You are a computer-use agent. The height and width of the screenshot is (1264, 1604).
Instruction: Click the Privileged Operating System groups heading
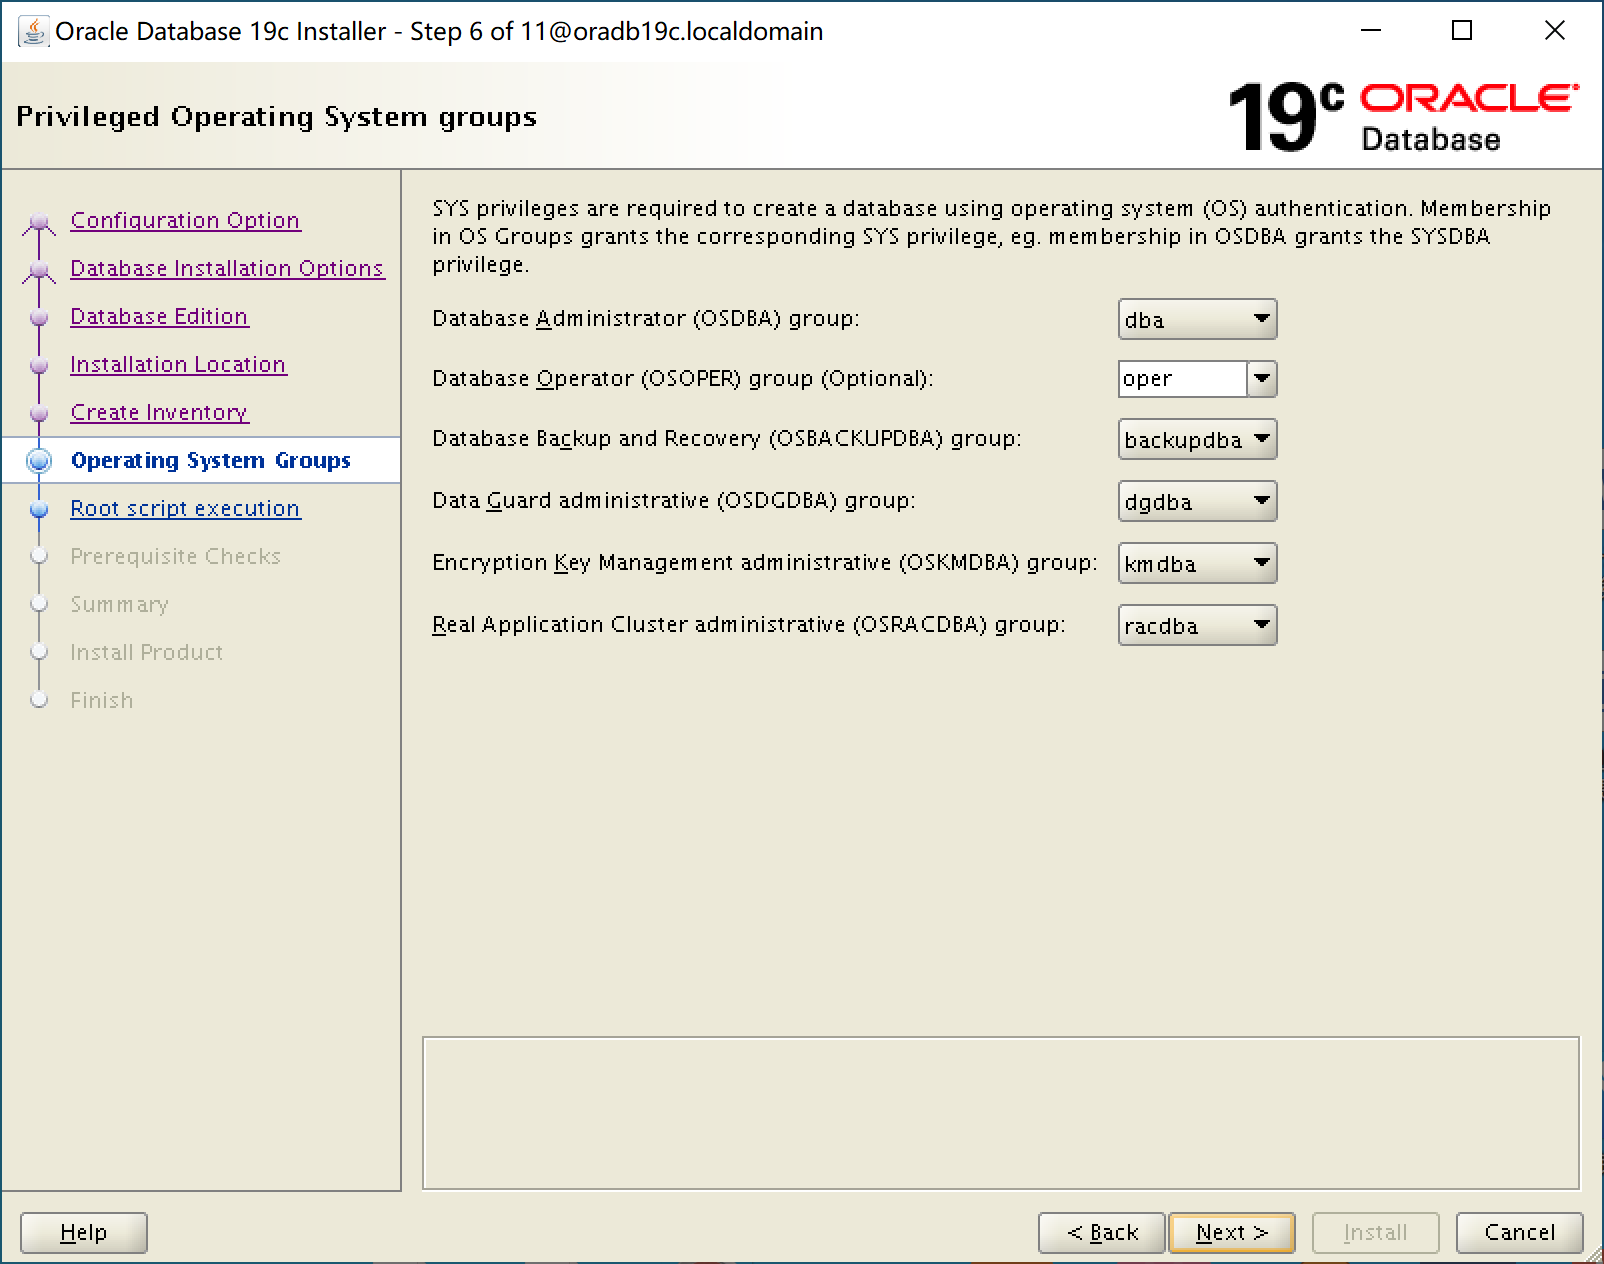point(277,117)
